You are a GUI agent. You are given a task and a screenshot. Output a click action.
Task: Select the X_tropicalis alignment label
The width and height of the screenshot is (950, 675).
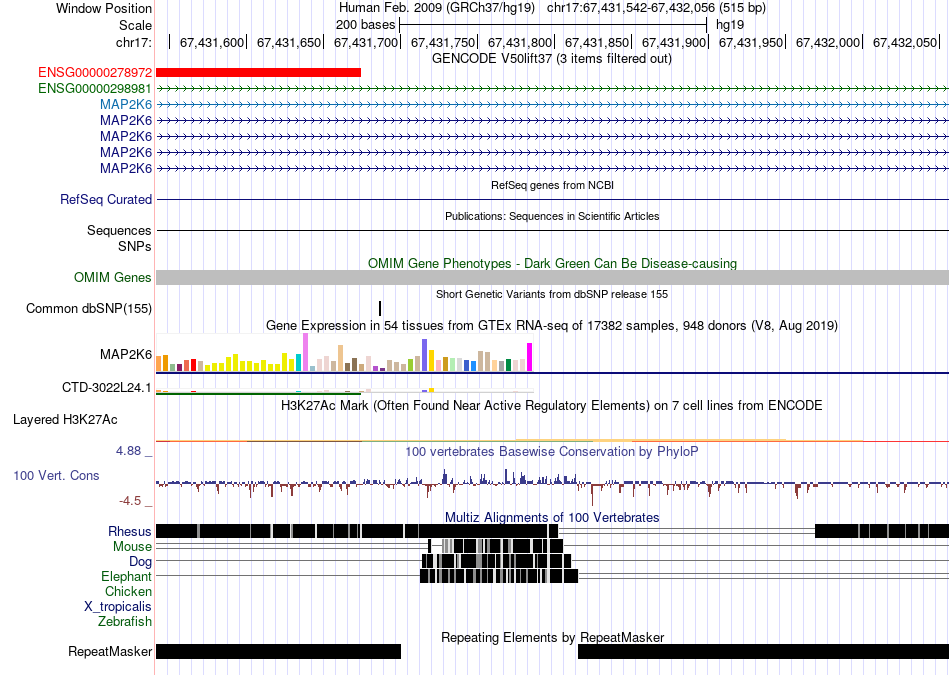click(118, 607)
